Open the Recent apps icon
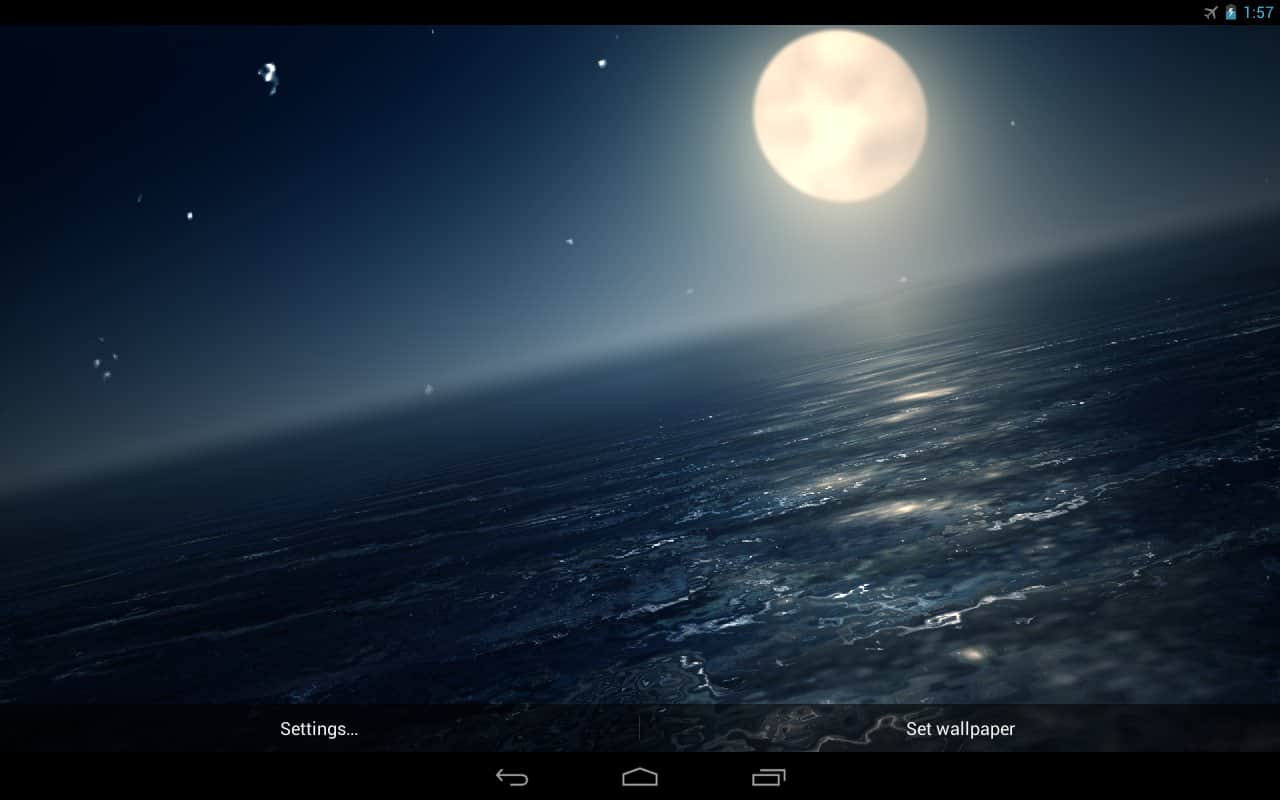This screenshot has width=1280, height=800. click(x=768, y=777)
